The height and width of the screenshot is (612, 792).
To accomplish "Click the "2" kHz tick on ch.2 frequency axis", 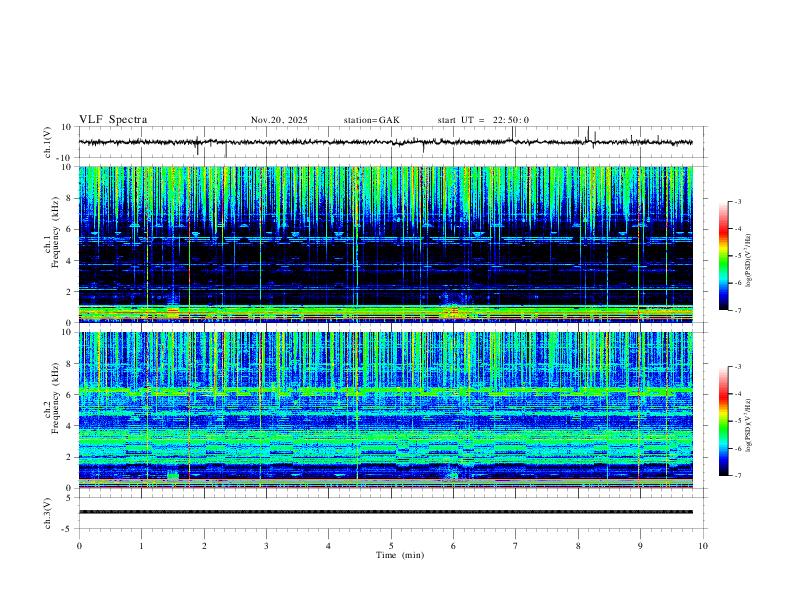I will 70,457.
